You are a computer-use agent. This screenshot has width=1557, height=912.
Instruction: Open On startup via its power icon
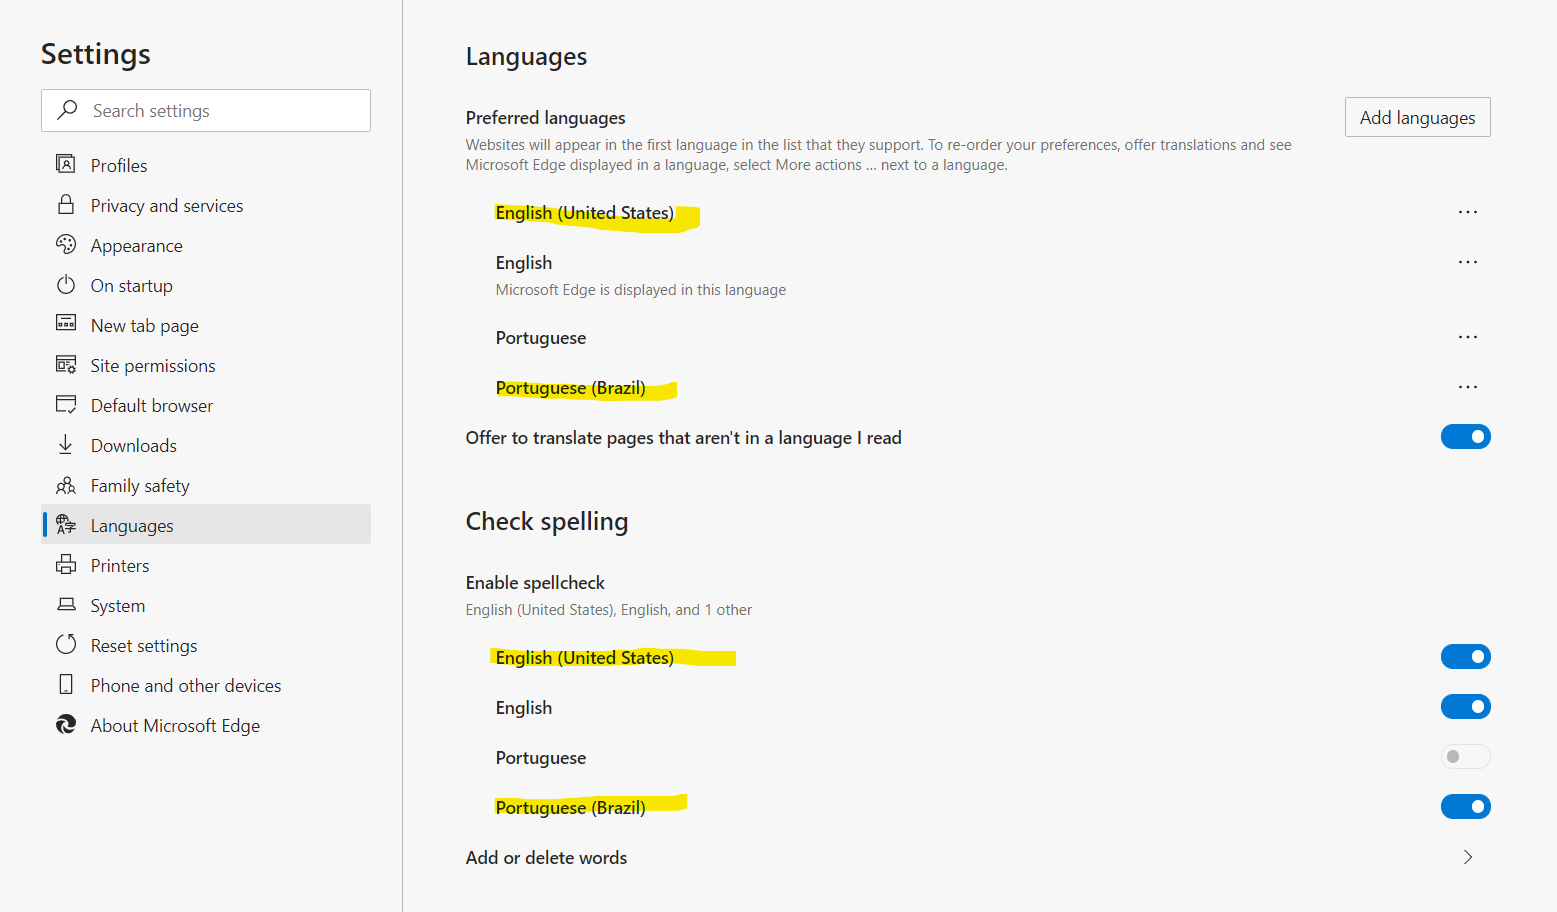click(x=66, y=285)
